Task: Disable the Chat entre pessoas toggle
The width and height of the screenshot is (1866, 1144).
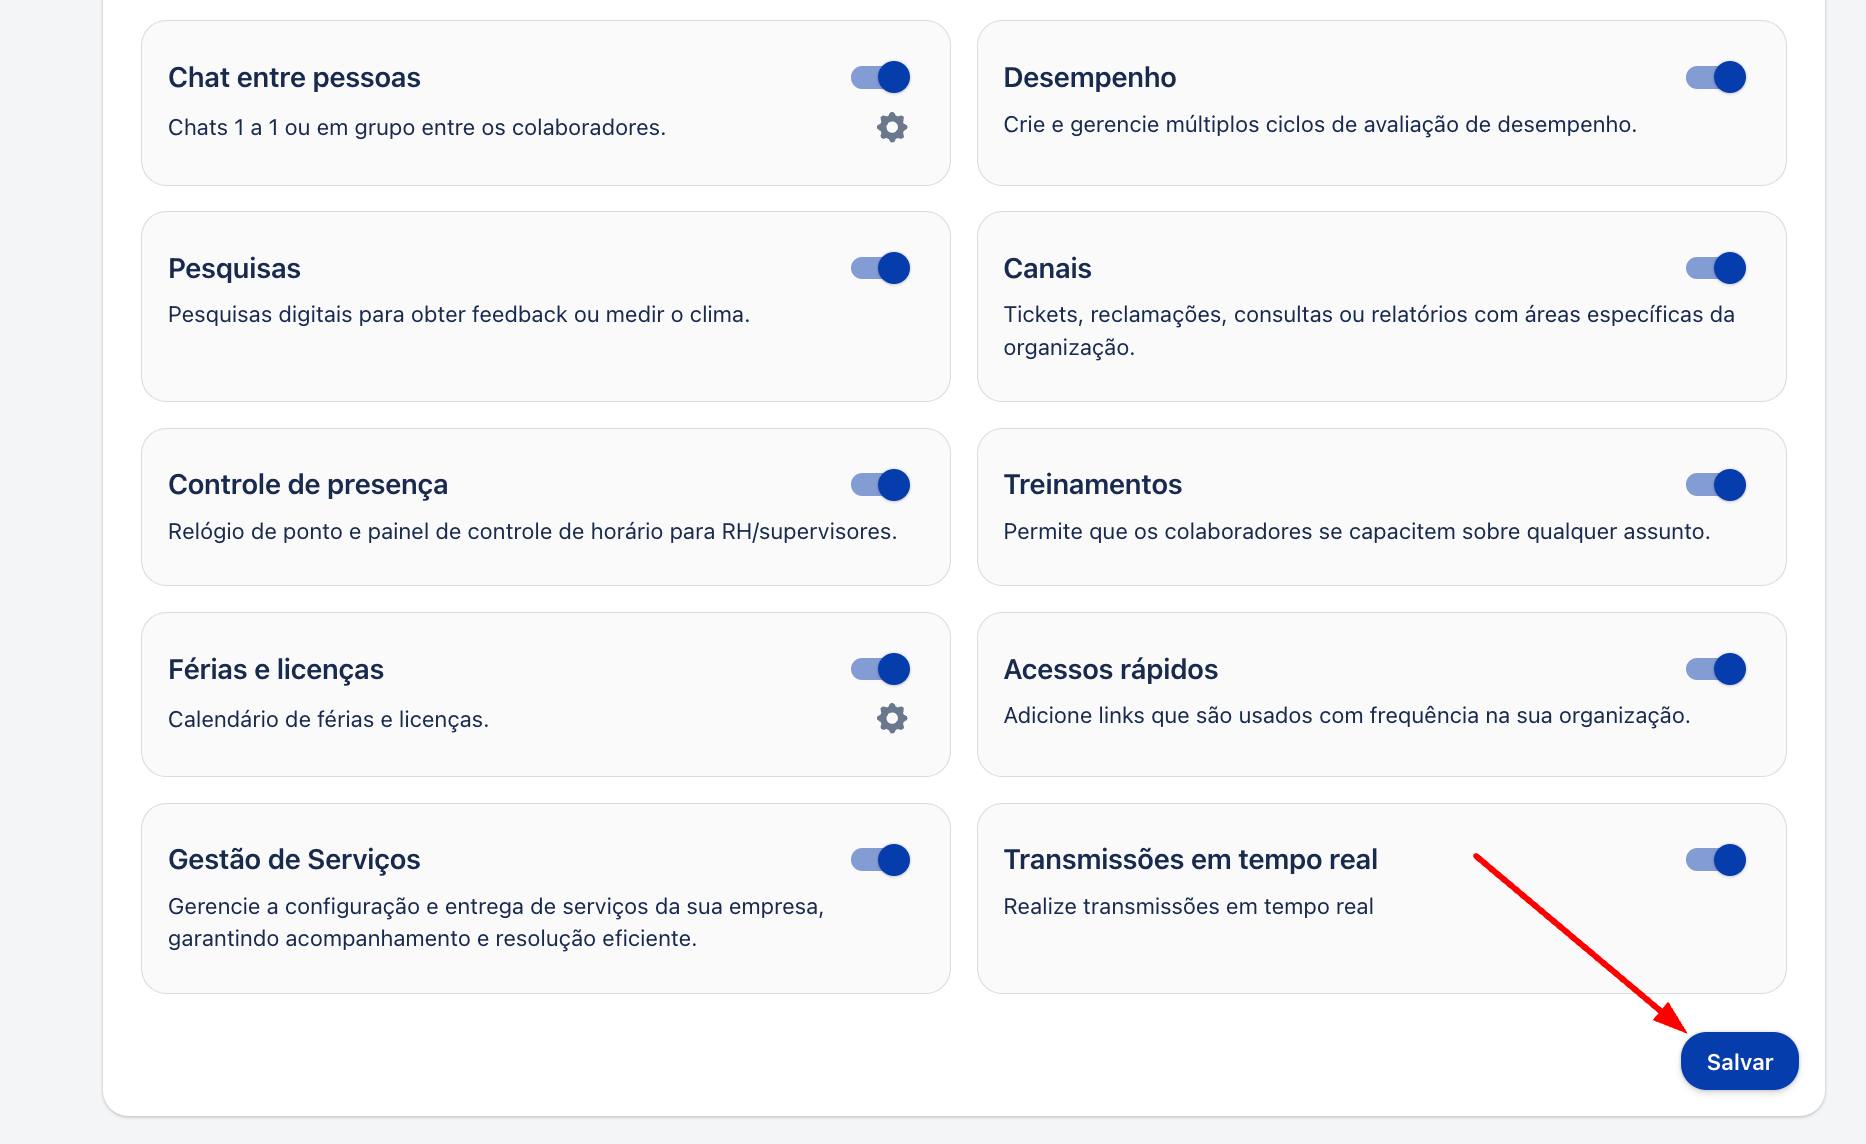Action: tap(880, 77)
